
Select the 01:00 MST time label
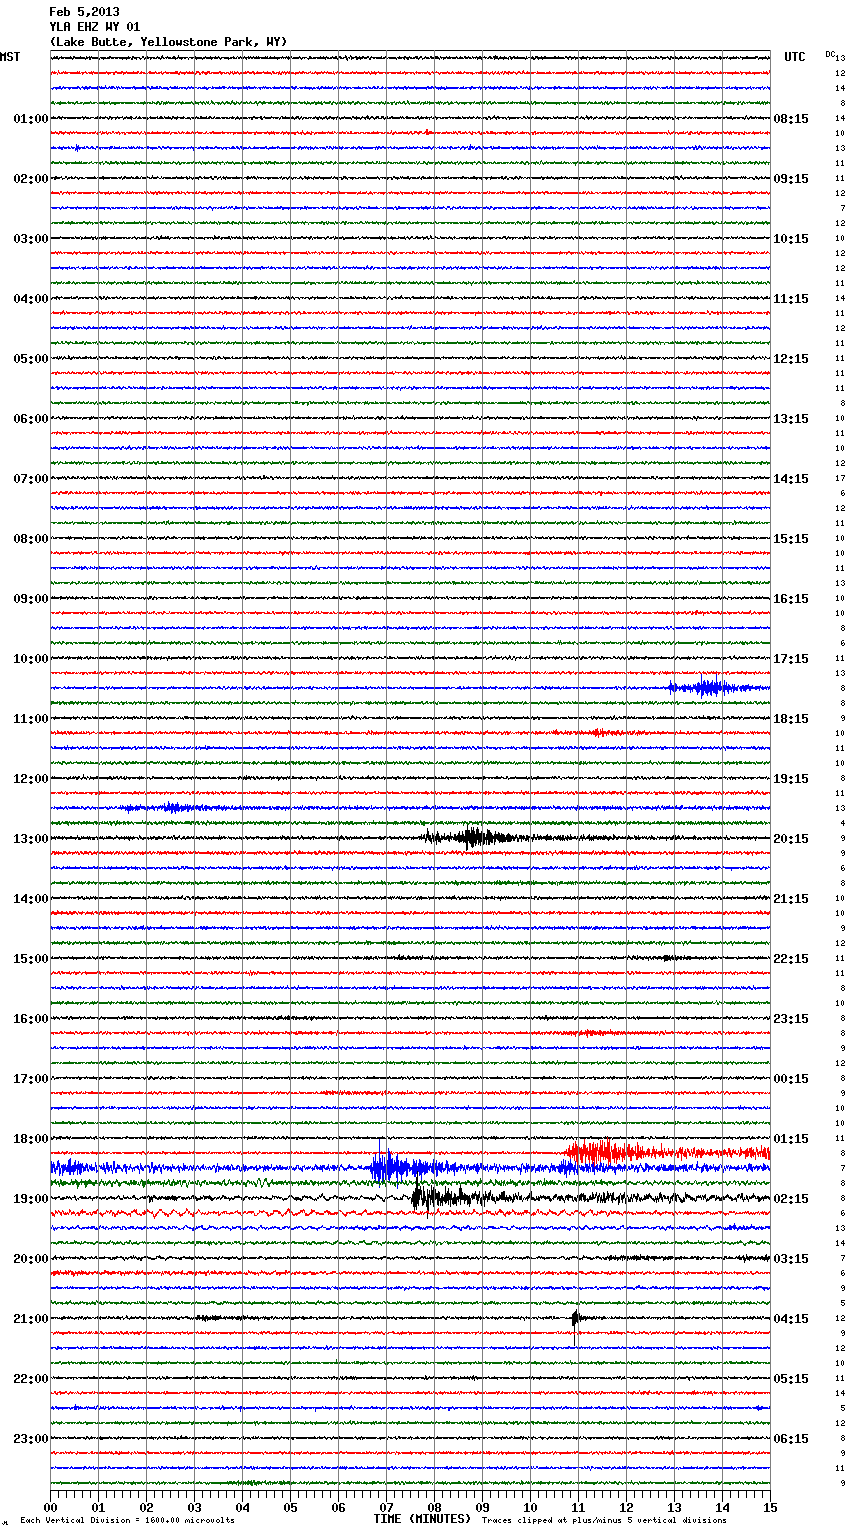(x=31, y=119)
